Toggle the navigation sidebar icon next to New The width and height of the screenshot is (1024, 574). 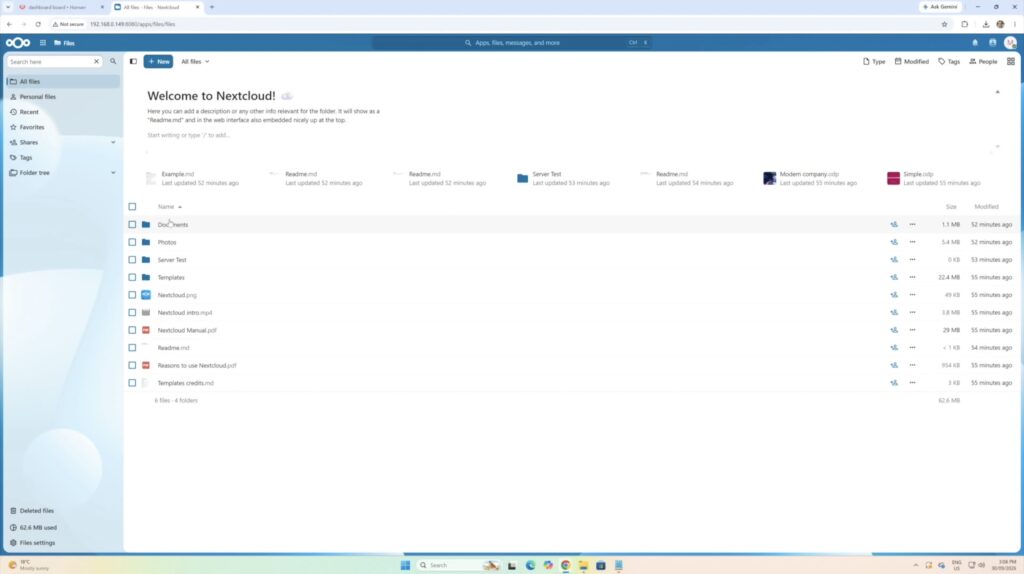pos(133,61)
